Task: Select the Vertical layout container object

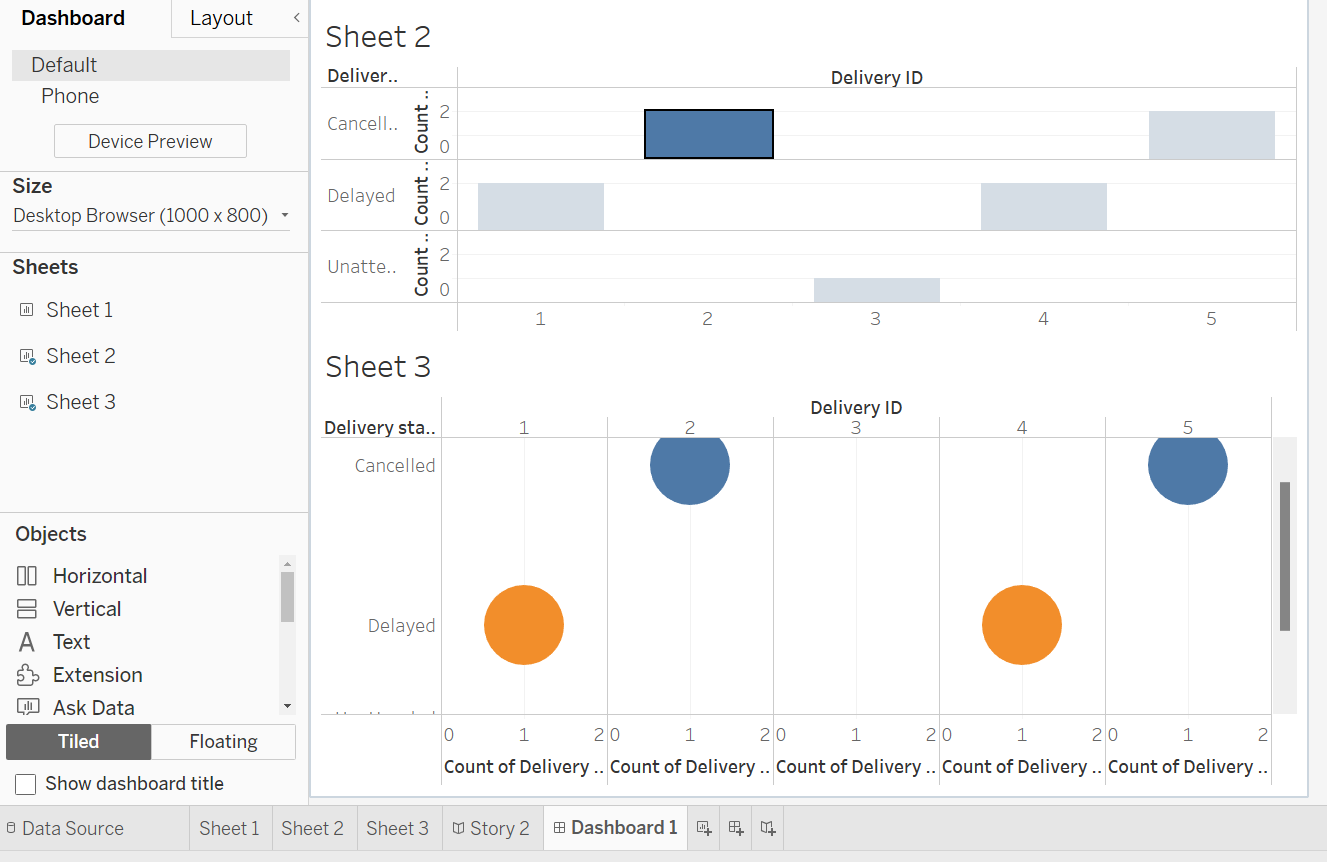Action: click(x=28, y=609)
